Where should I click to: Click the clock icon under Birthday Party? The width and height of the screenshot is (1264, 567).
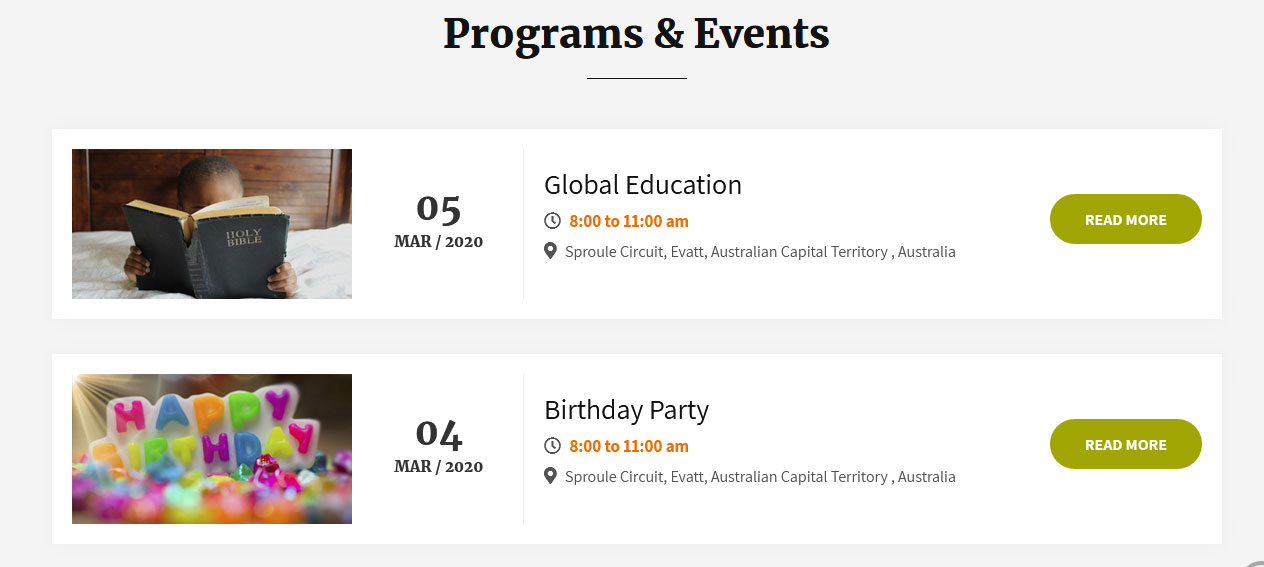click(552, 446)
